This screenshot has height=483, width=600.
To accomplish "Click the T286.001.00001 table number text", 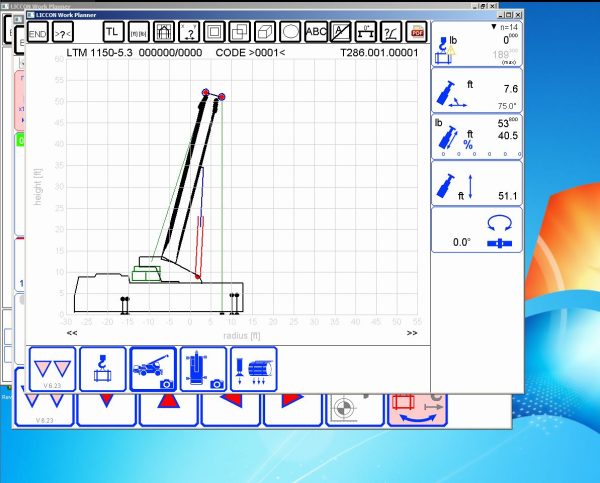I will pyautogui.click(x=379, y=53).
